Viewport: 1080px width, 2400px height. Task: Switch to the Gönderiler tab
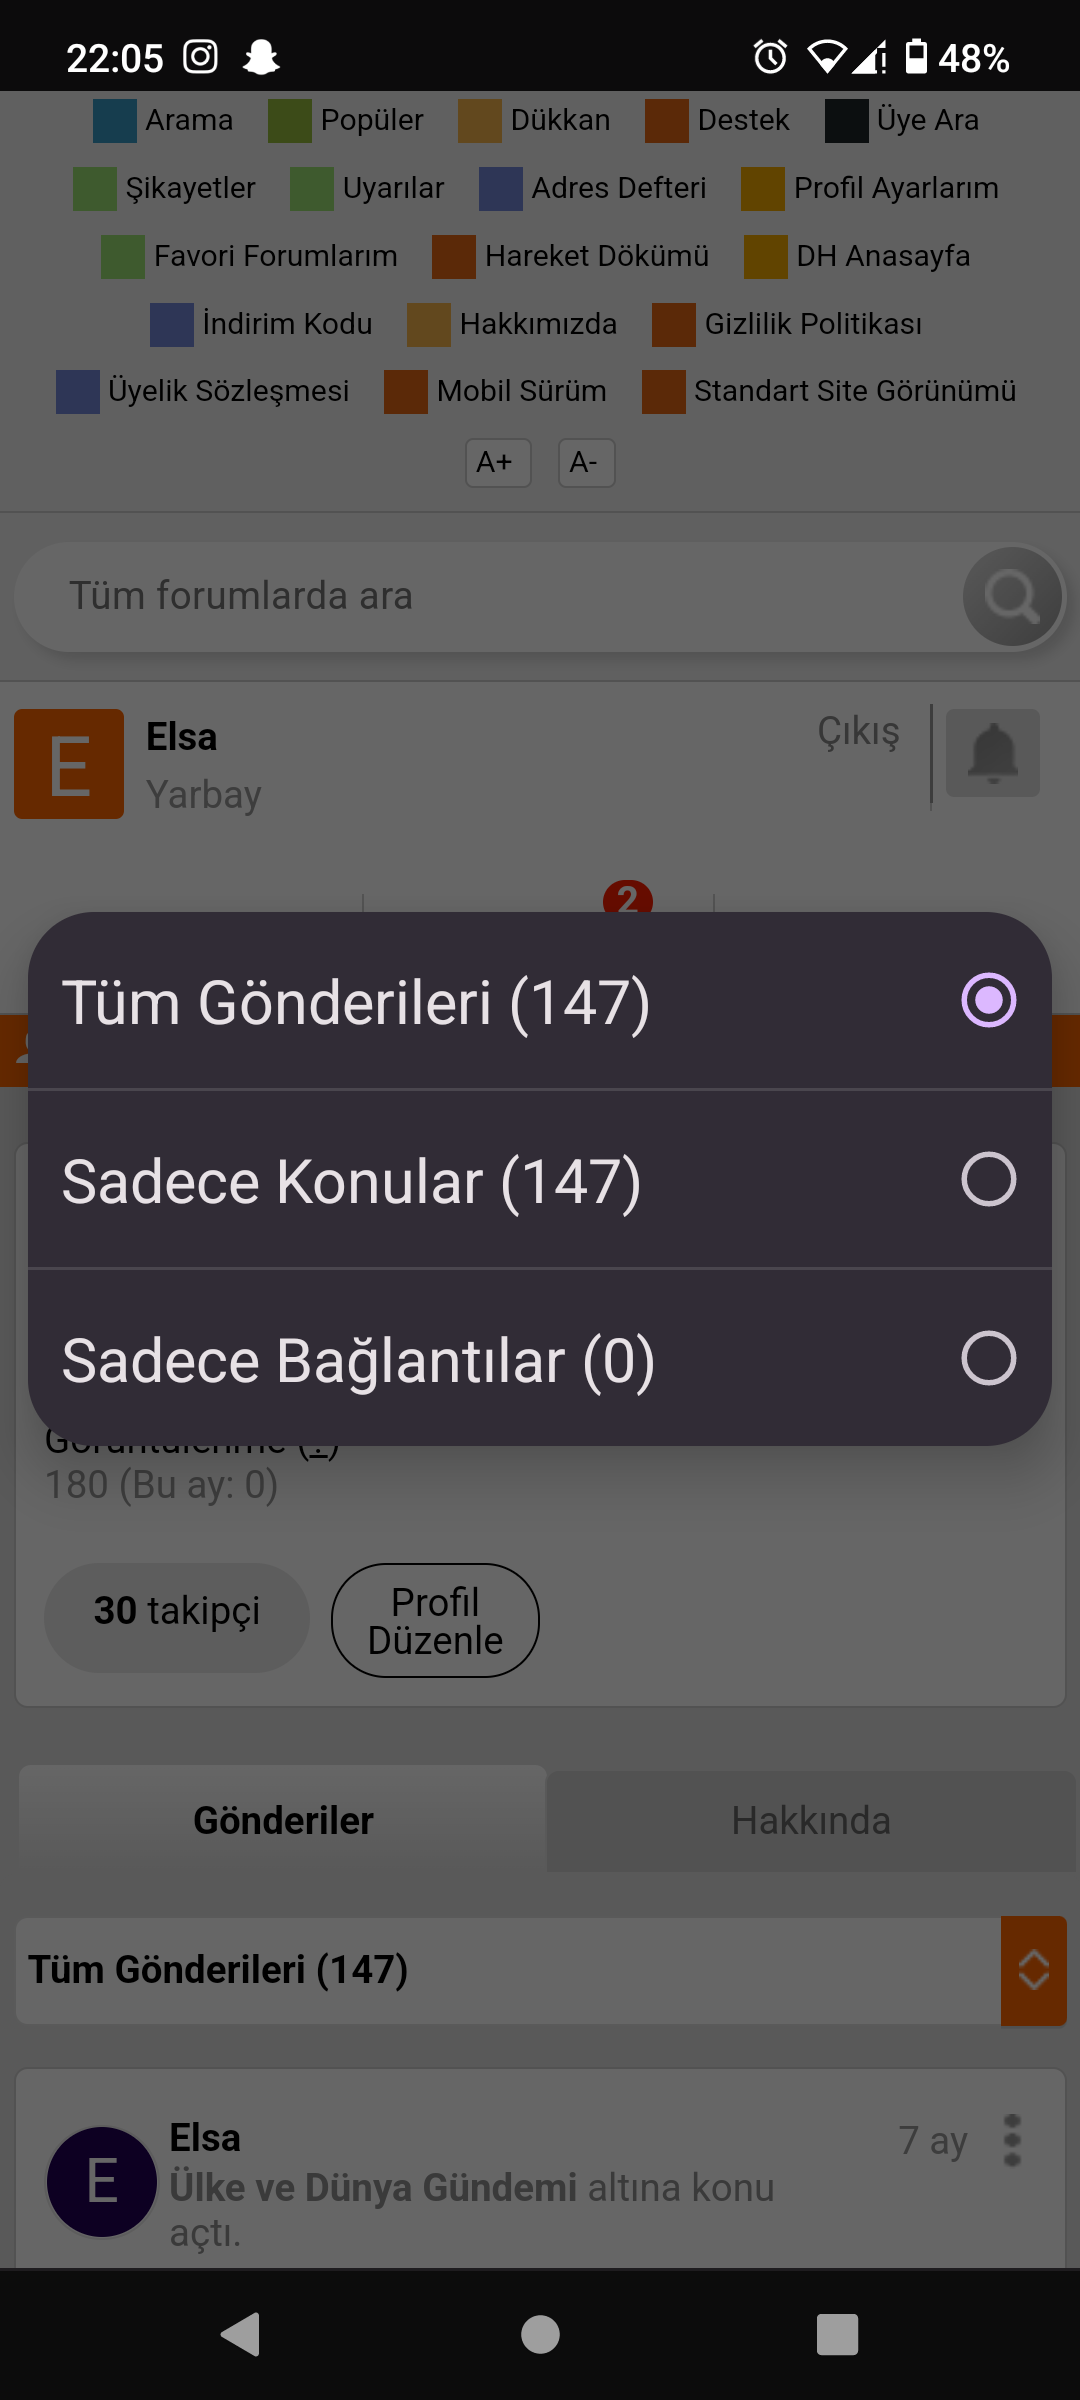(283, 1821)
